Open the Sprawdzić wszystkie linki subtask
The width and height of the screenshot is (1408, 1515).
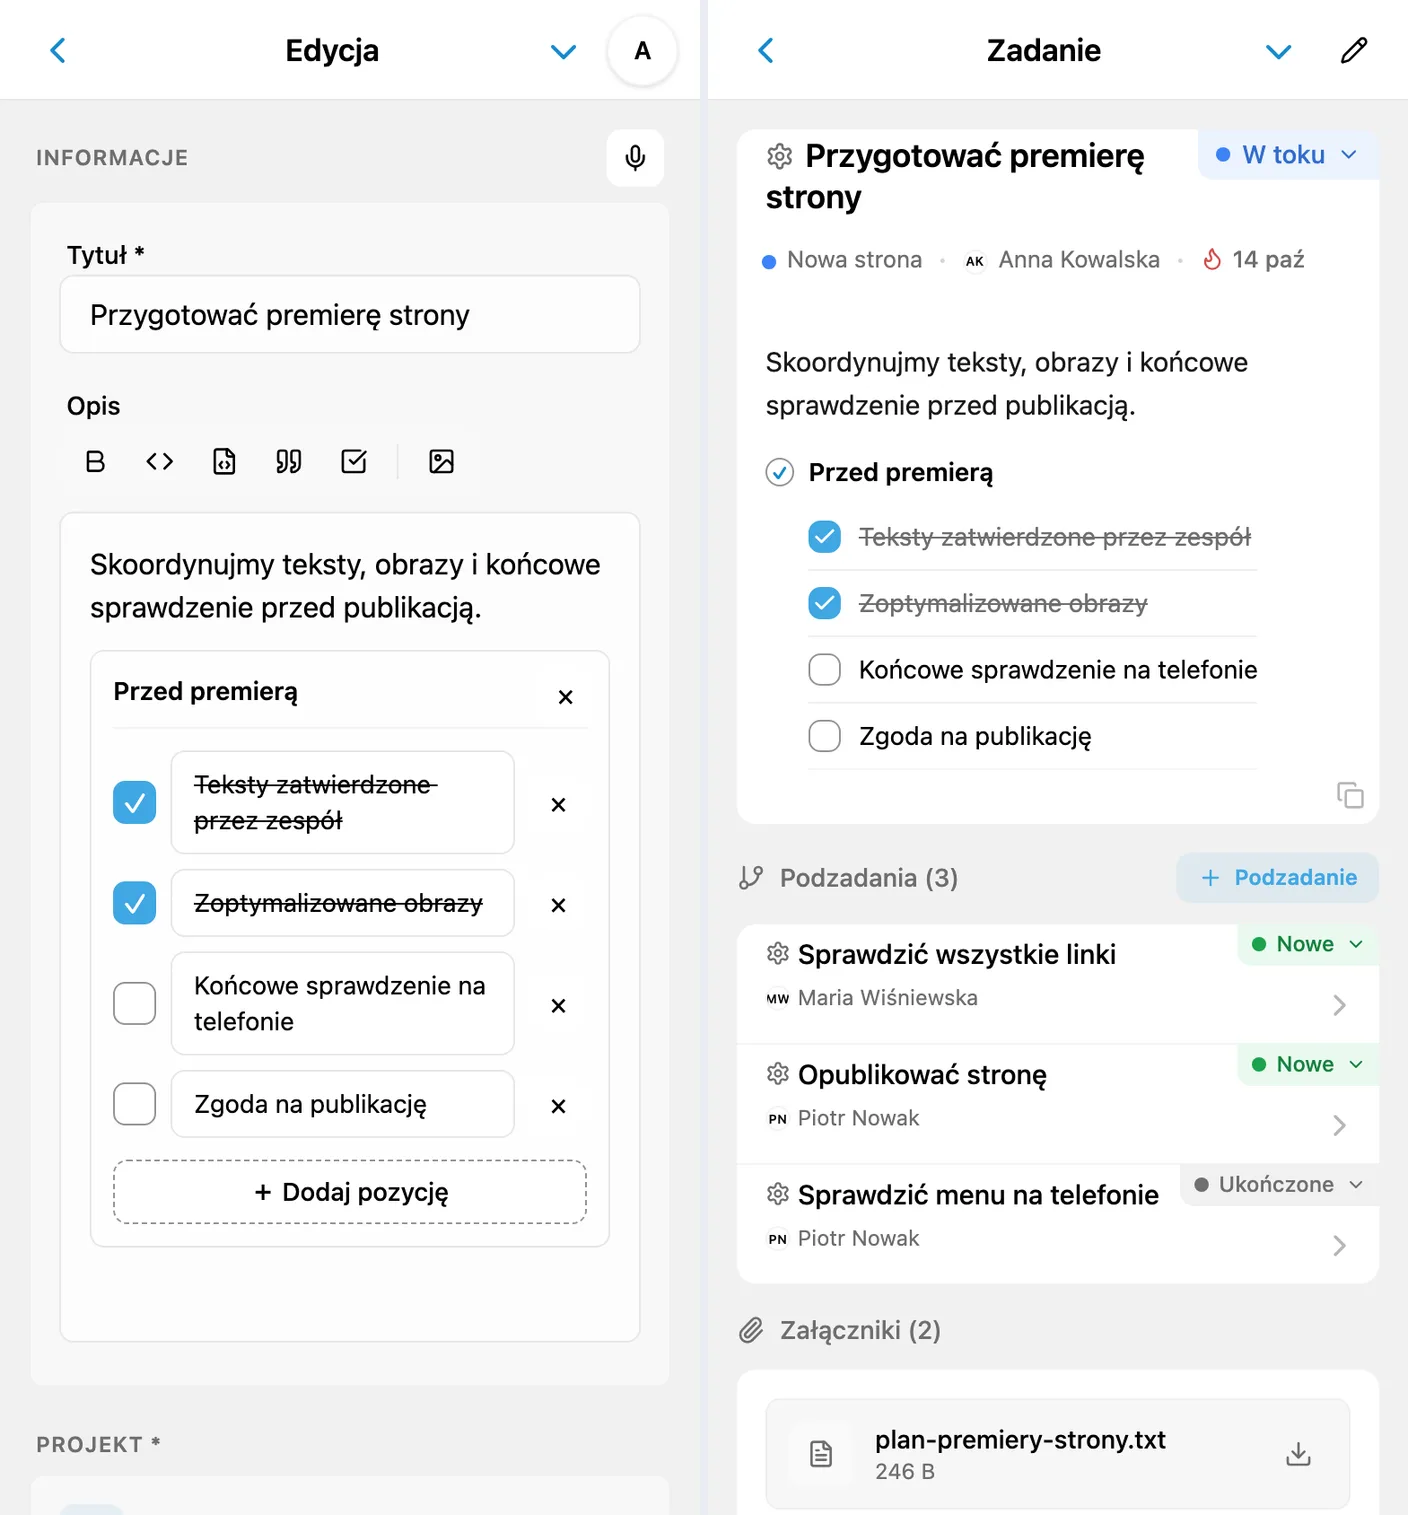[1058, 984]
